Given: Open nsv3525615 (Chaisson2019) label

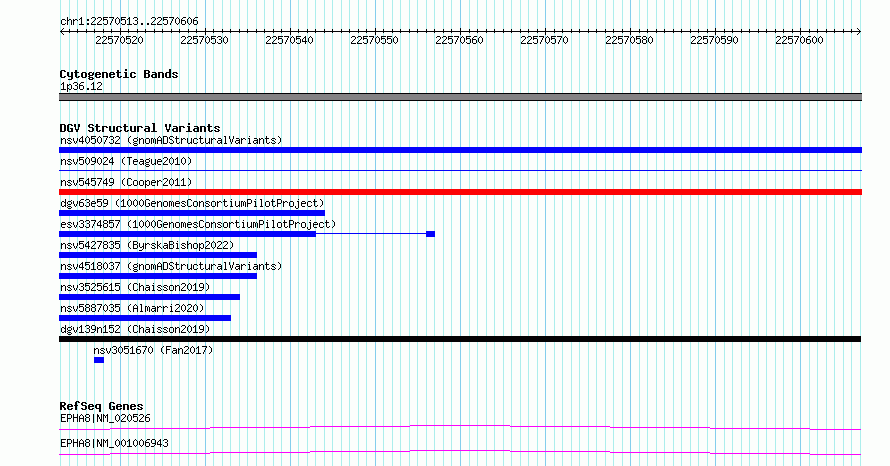Looking at the screenshot, I should 135,287.
